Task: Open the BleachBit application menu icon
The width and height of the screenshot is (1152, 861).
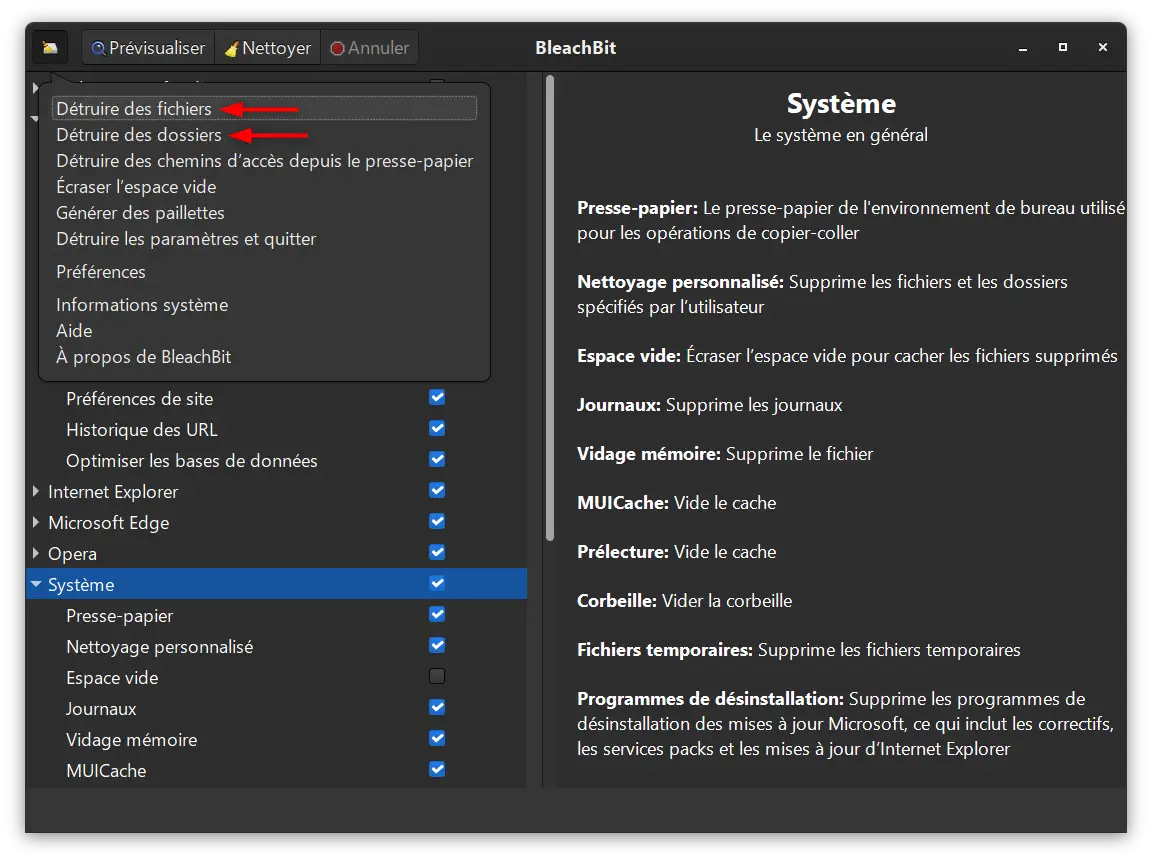Action: coord(50,48)
